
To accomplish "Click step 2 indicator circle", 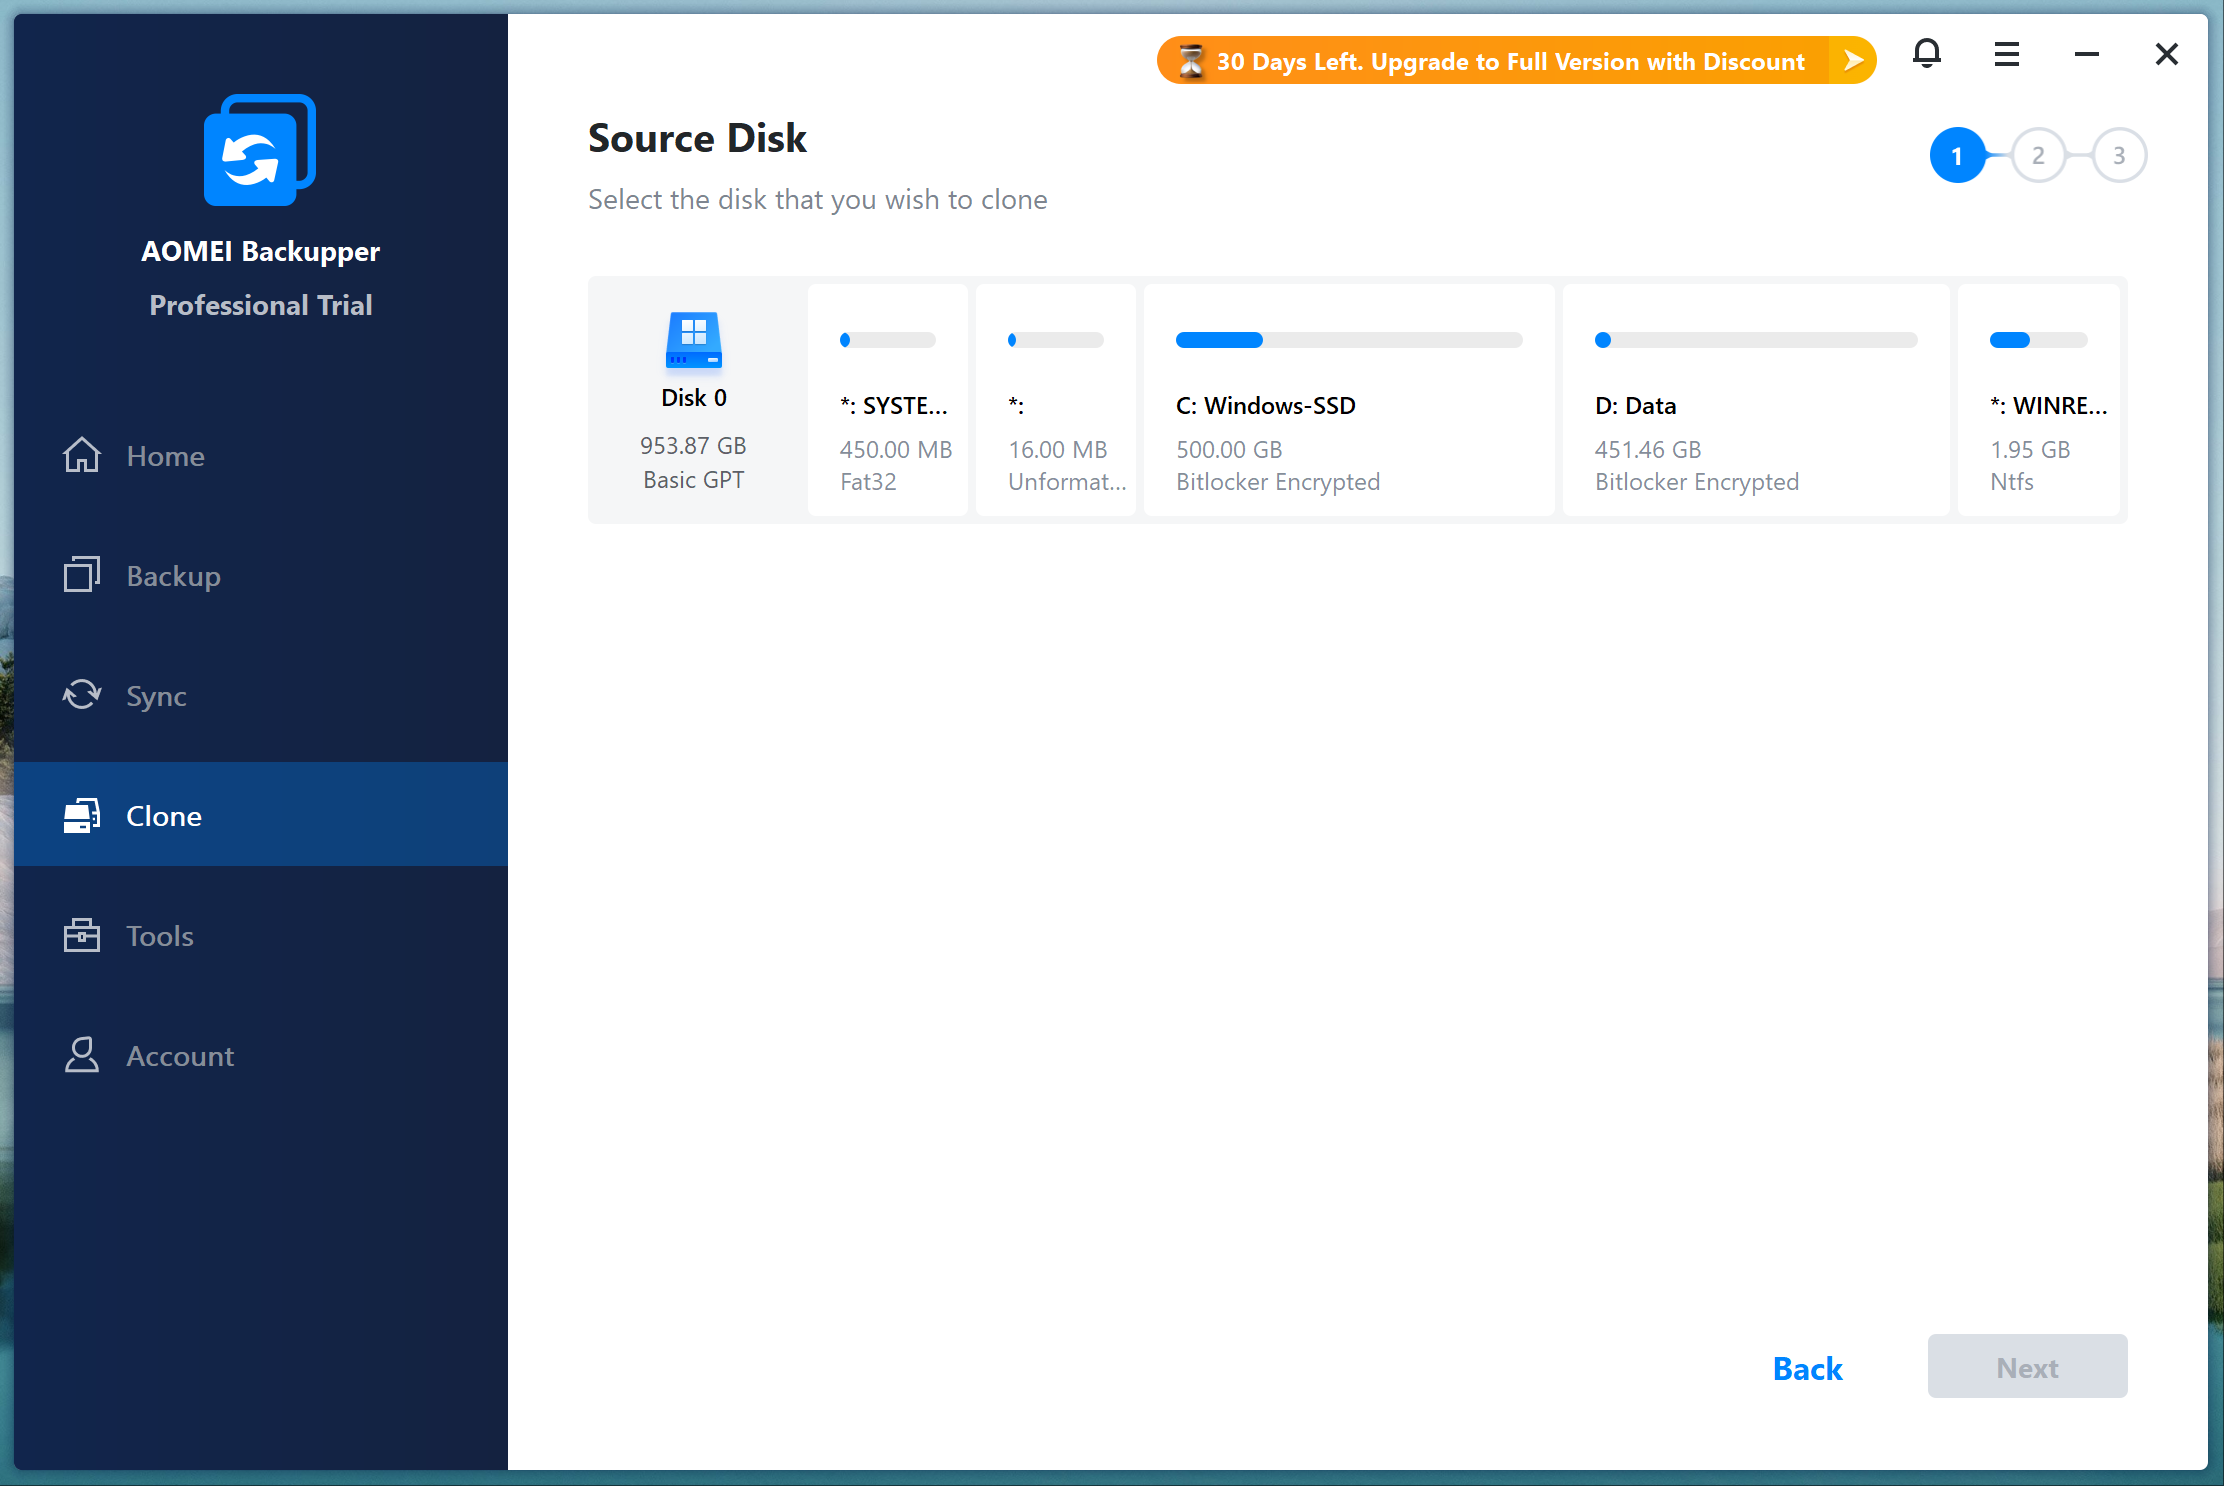I will tap(2038, 155).
